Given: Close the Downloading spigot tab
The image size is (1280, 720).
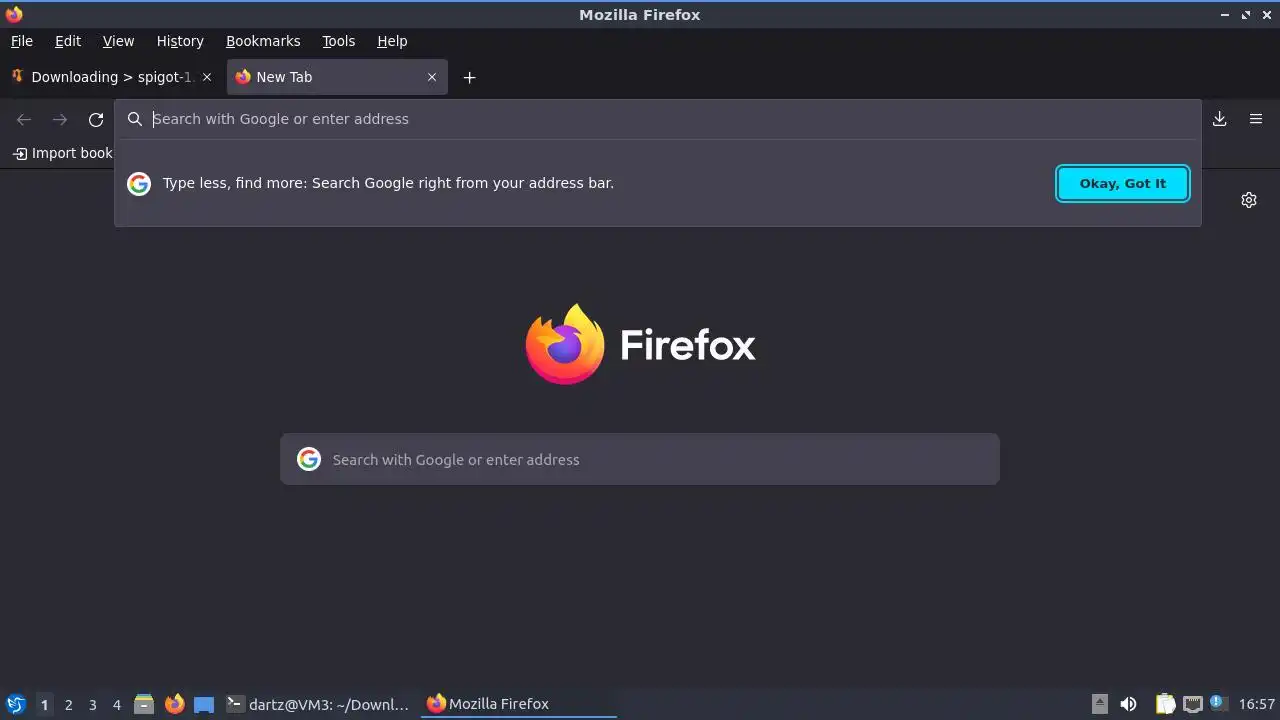Looking at the screenshot, I should pos(207,77).
